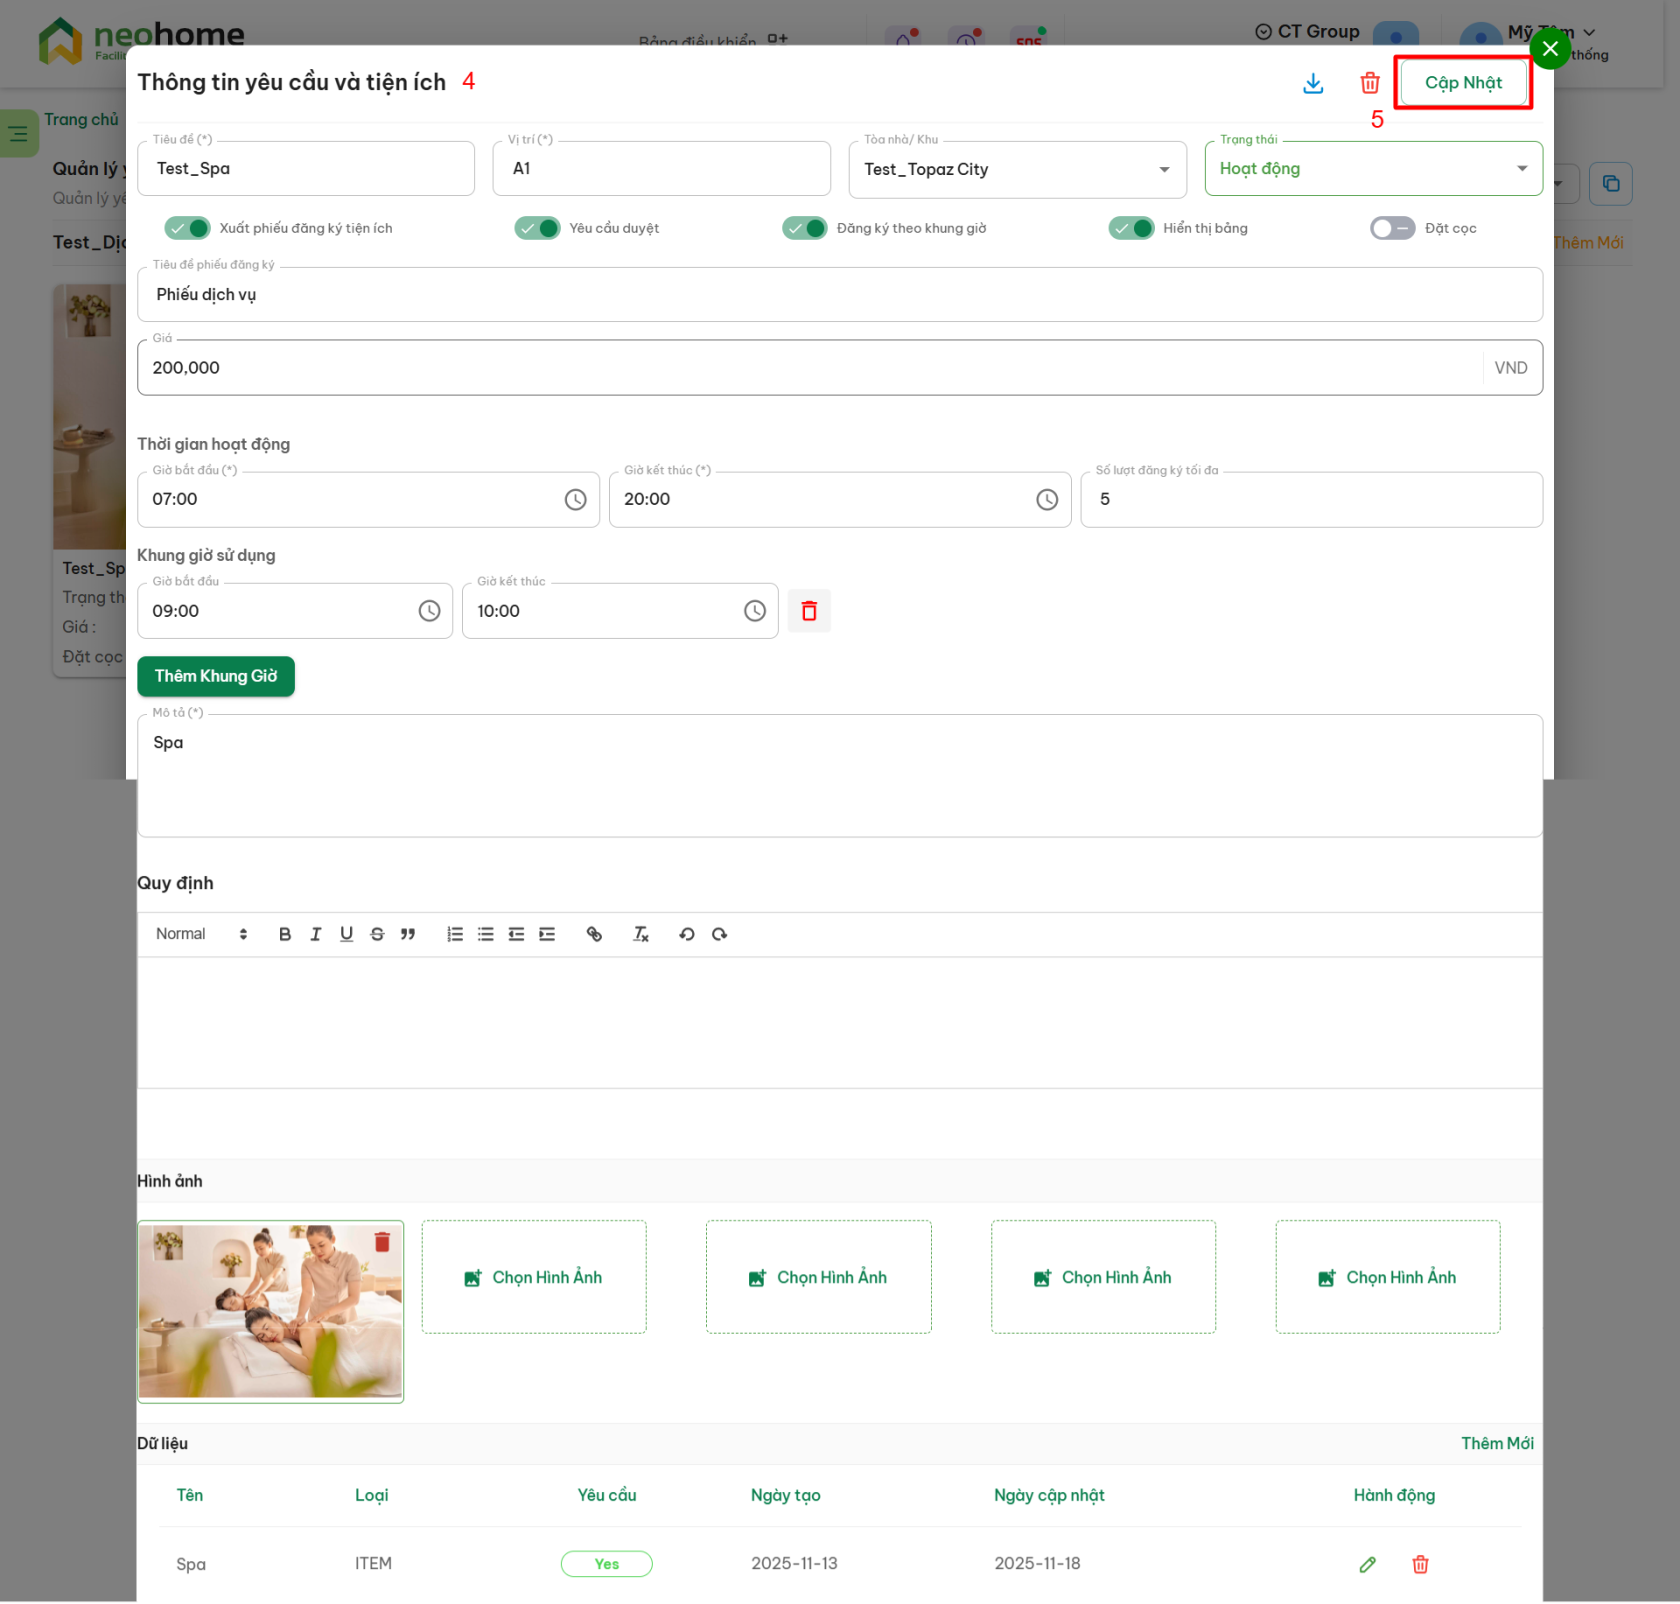Viewport: 1680px width, 1604px height.
Task: Delete the 09:00–10:00 time slot
Action: tap(808, 611)
